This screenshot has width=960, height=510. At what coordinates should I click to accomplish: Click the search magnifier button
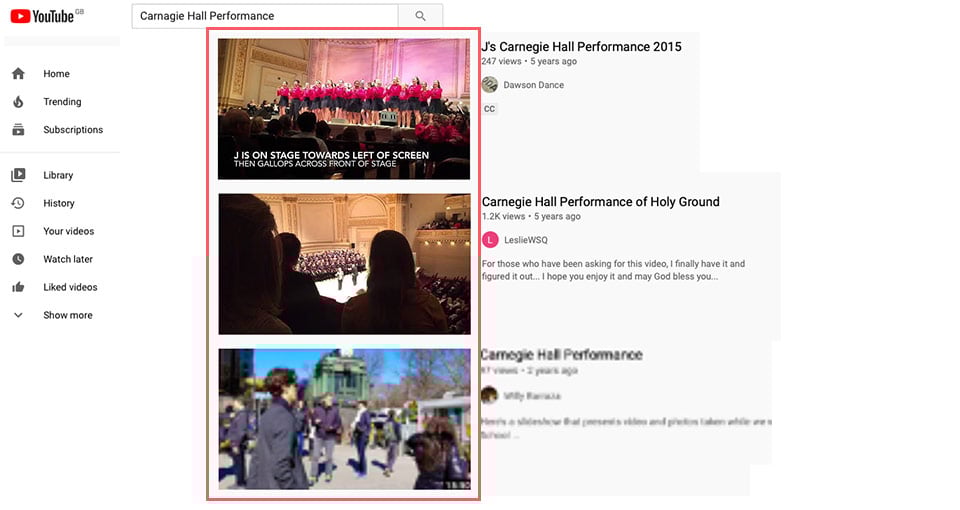[420, 16]
